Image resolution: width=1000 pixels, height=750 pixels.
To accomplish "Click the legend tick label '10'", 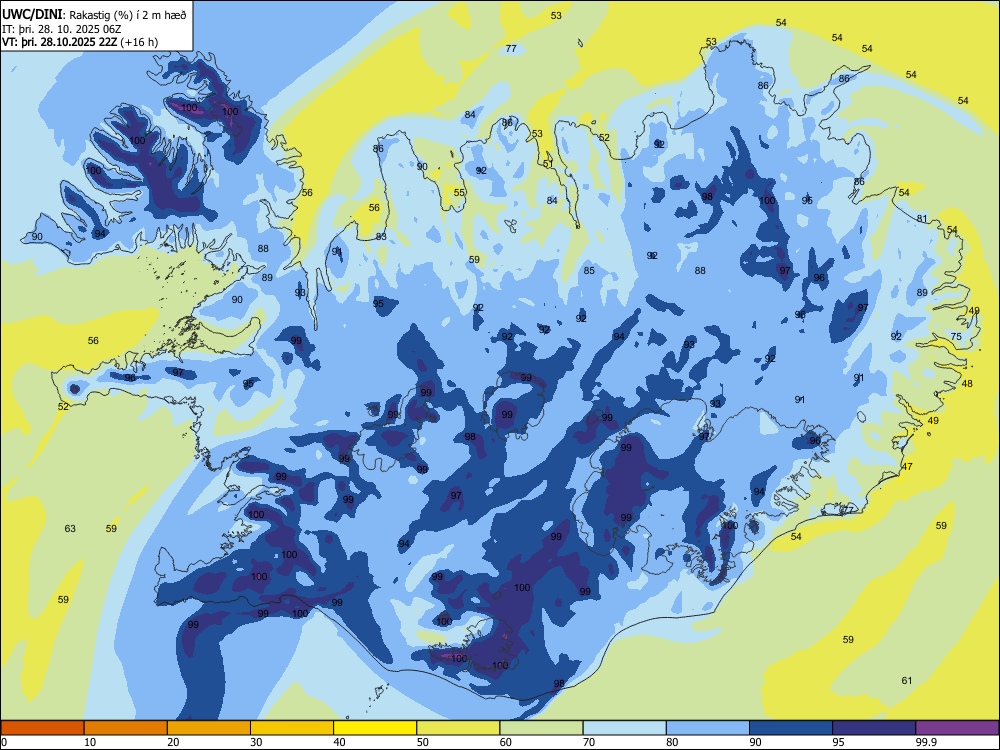I will (x=90, y=742).
